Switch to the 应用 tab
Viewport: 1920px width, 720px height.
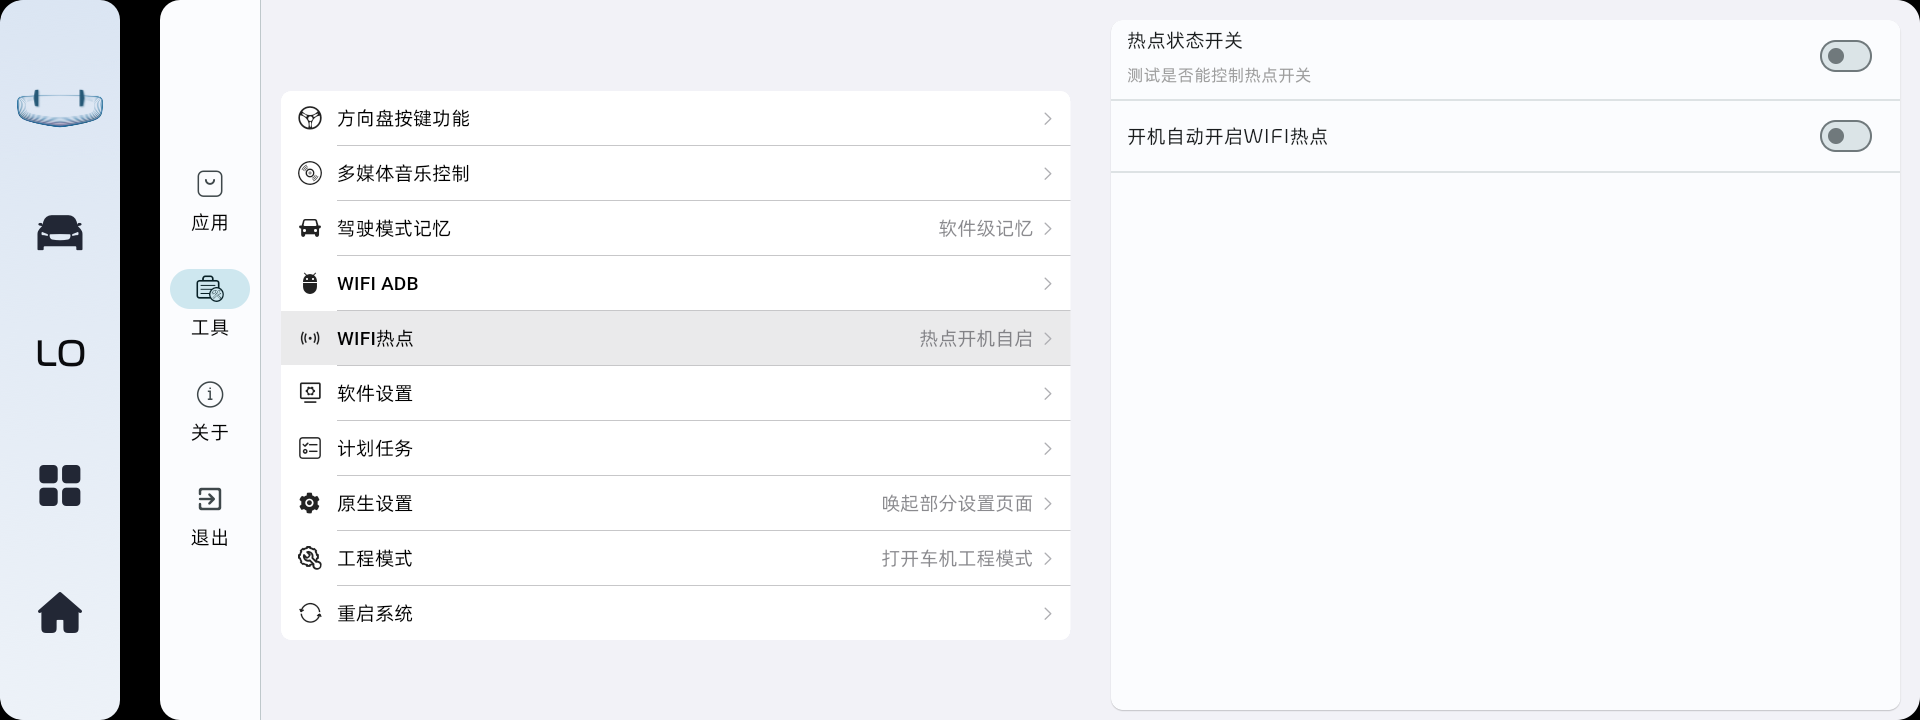point(210,200)
